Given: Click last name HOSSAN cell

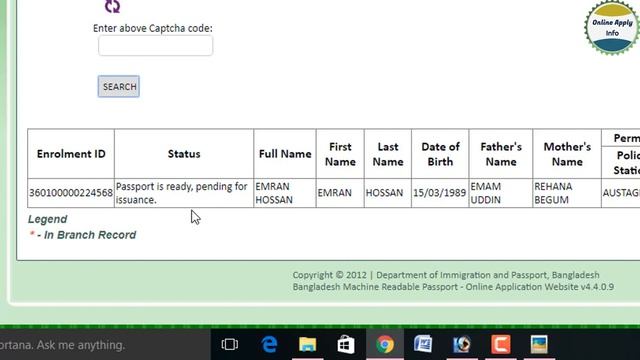Looking at the screenshot, I should click(x=388, y=193).
